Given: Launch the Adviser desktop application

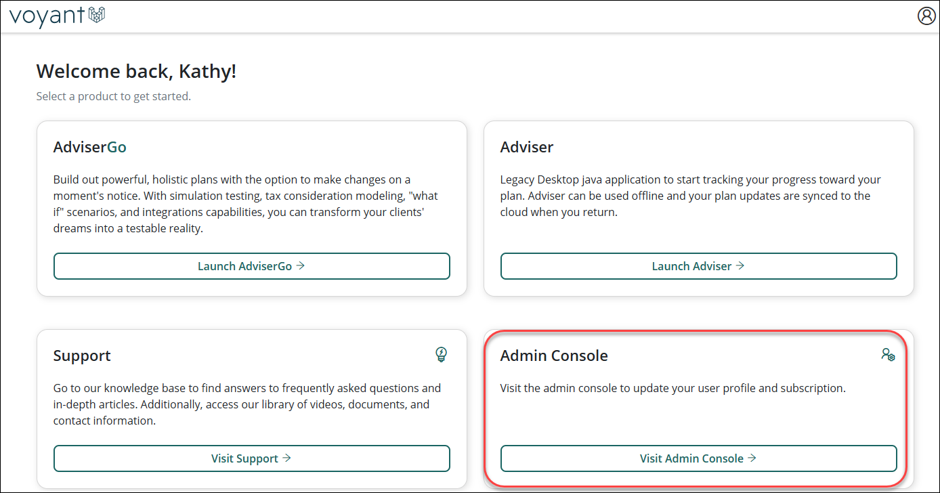Looking at the screenshot, I should pyautogui.click(x=698, y=266).
